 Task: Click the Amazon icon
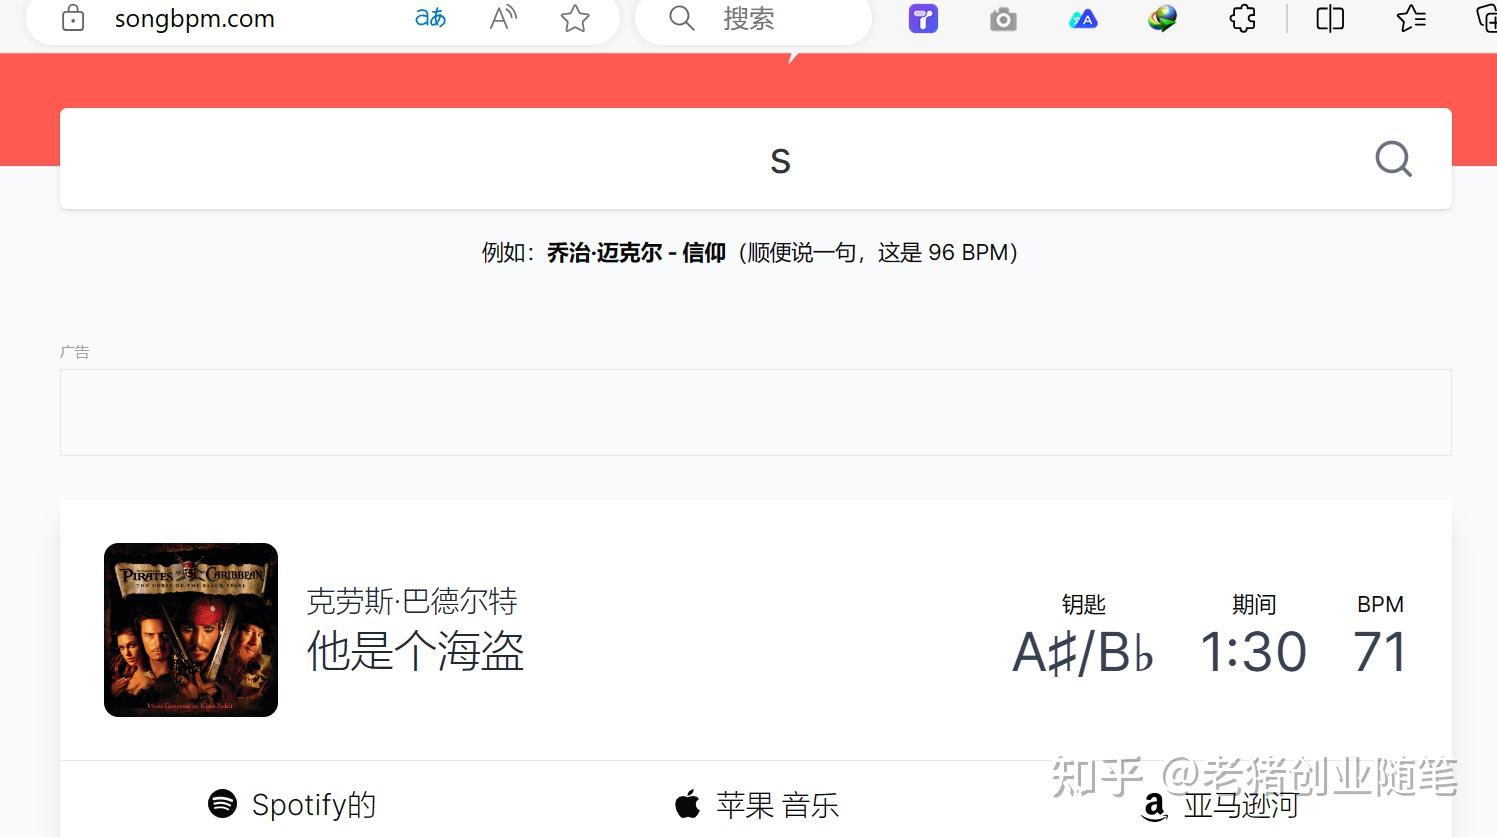(x=1154, y=806)
